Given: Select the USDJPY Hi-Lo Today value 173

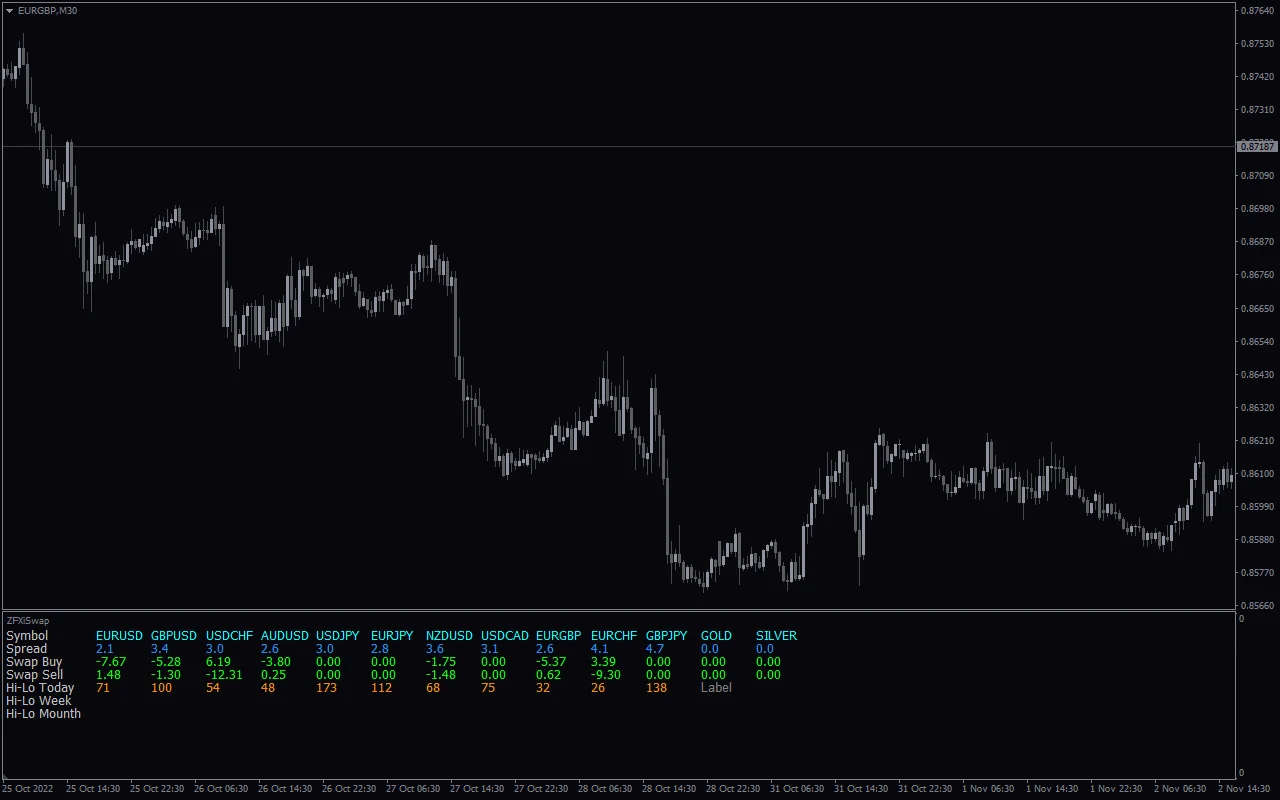Looking at the screenshot, I should pyautogui.click(x=326, y=688).
